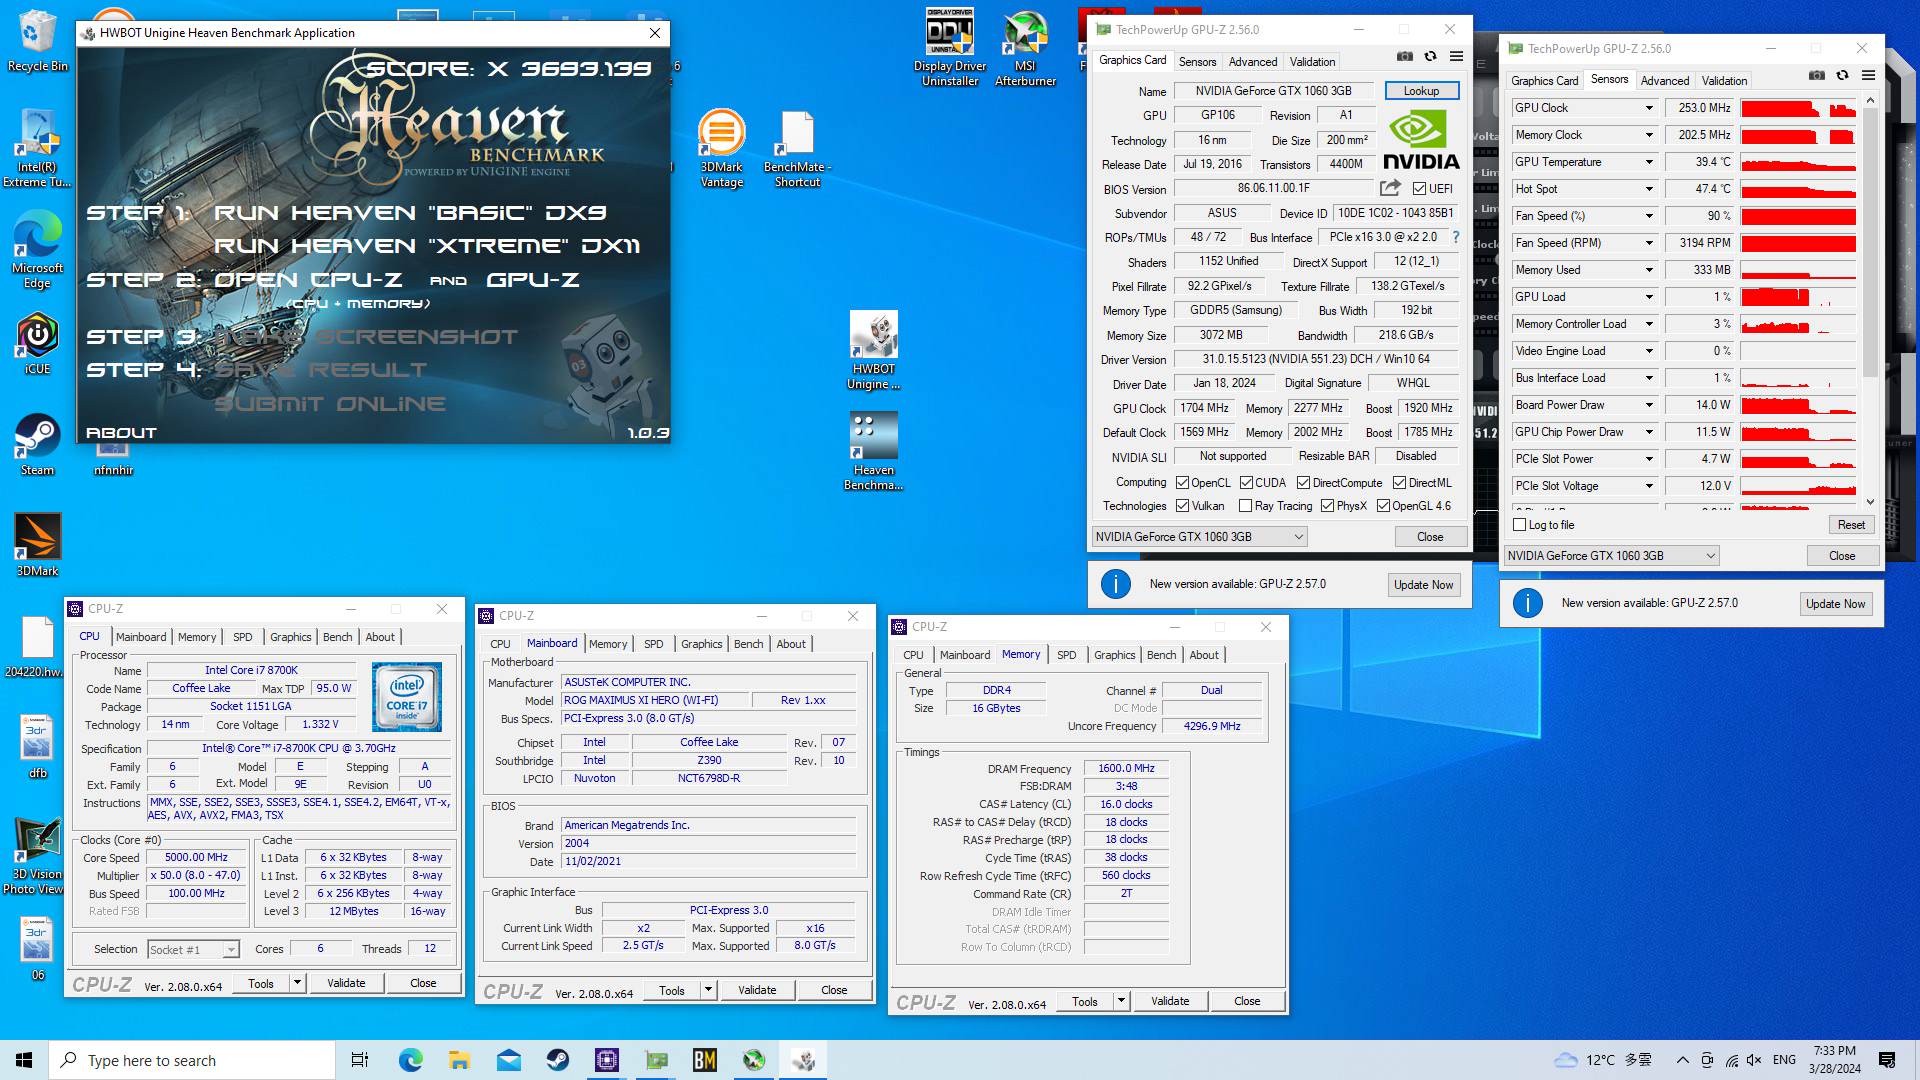Image resolution: width=1920 pixels, height=1080 pixels.
Task: Click the taskbar search box
Action: tap(191, 1060)
